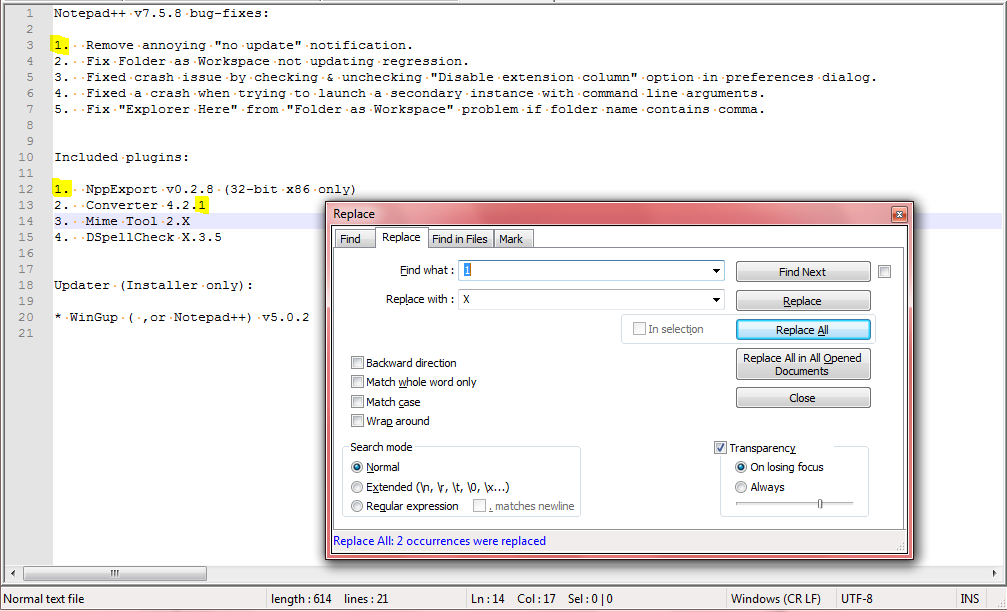Close the Replace dialog with X icon
This screenshot has width=1007, height=612.
899,214
